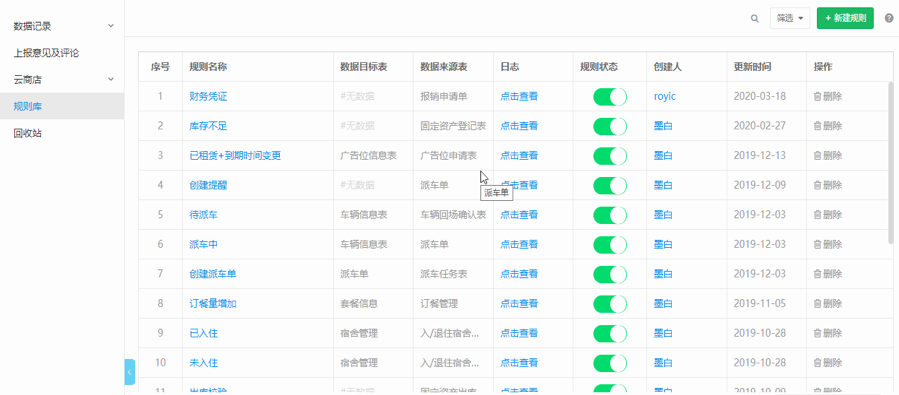Click 车辆回场确认表 source table cell
The width and height of the screenshot is (899, 395).
coord(453,215)
